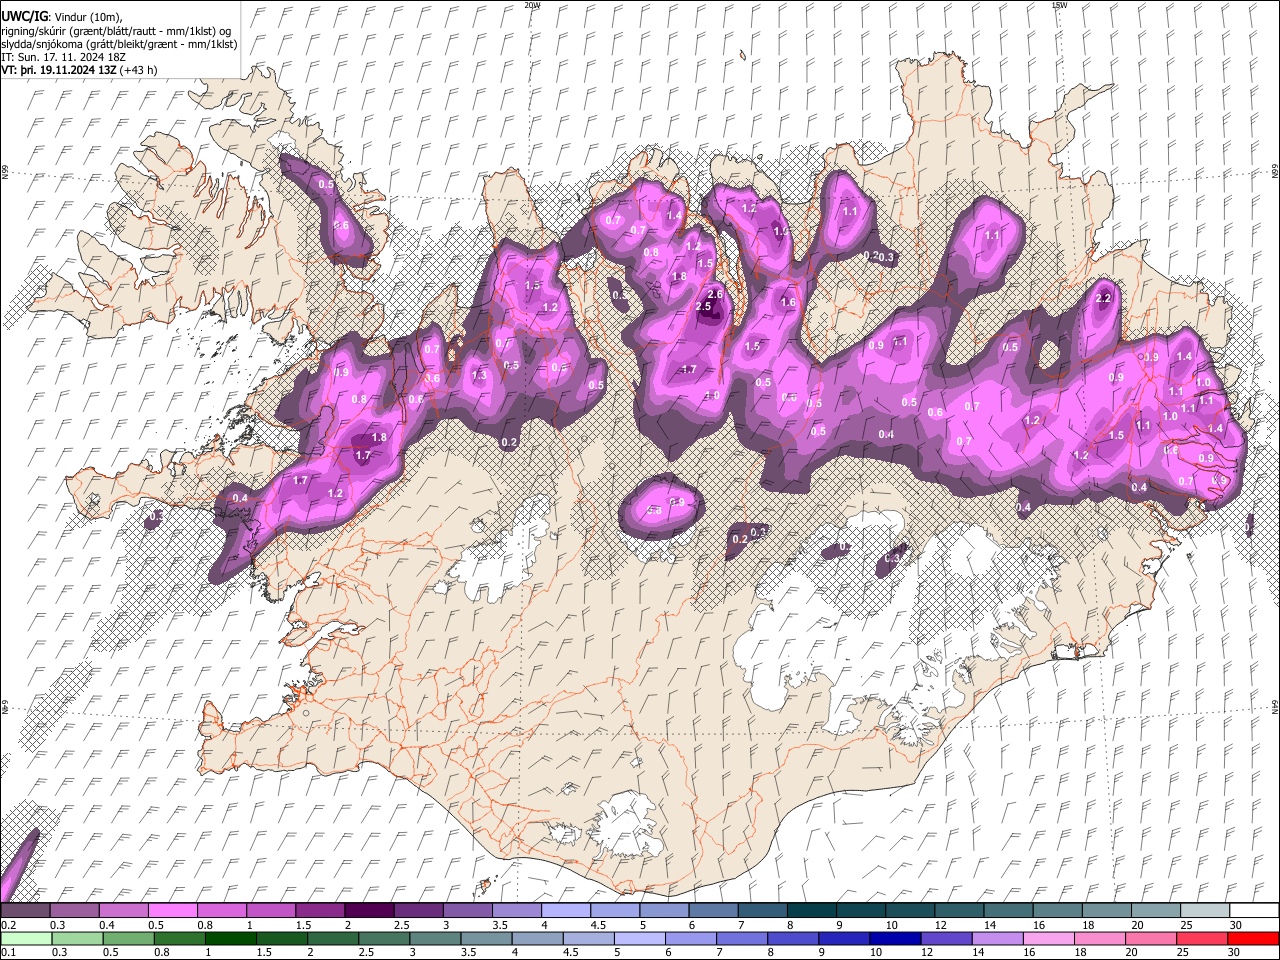Click the "UWC/IG" title text

(x=24, y=16)
